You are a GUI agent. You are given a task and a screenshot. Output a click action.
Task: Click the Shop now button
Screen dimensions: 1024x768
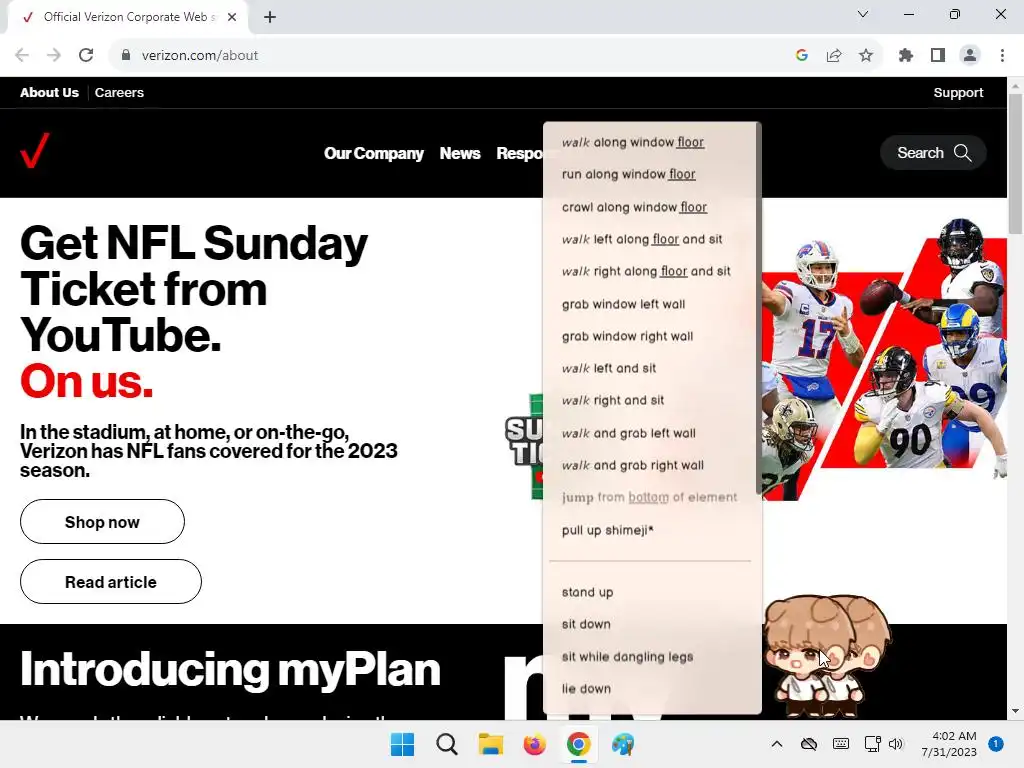pyautogui.click(x=103, y=522)
